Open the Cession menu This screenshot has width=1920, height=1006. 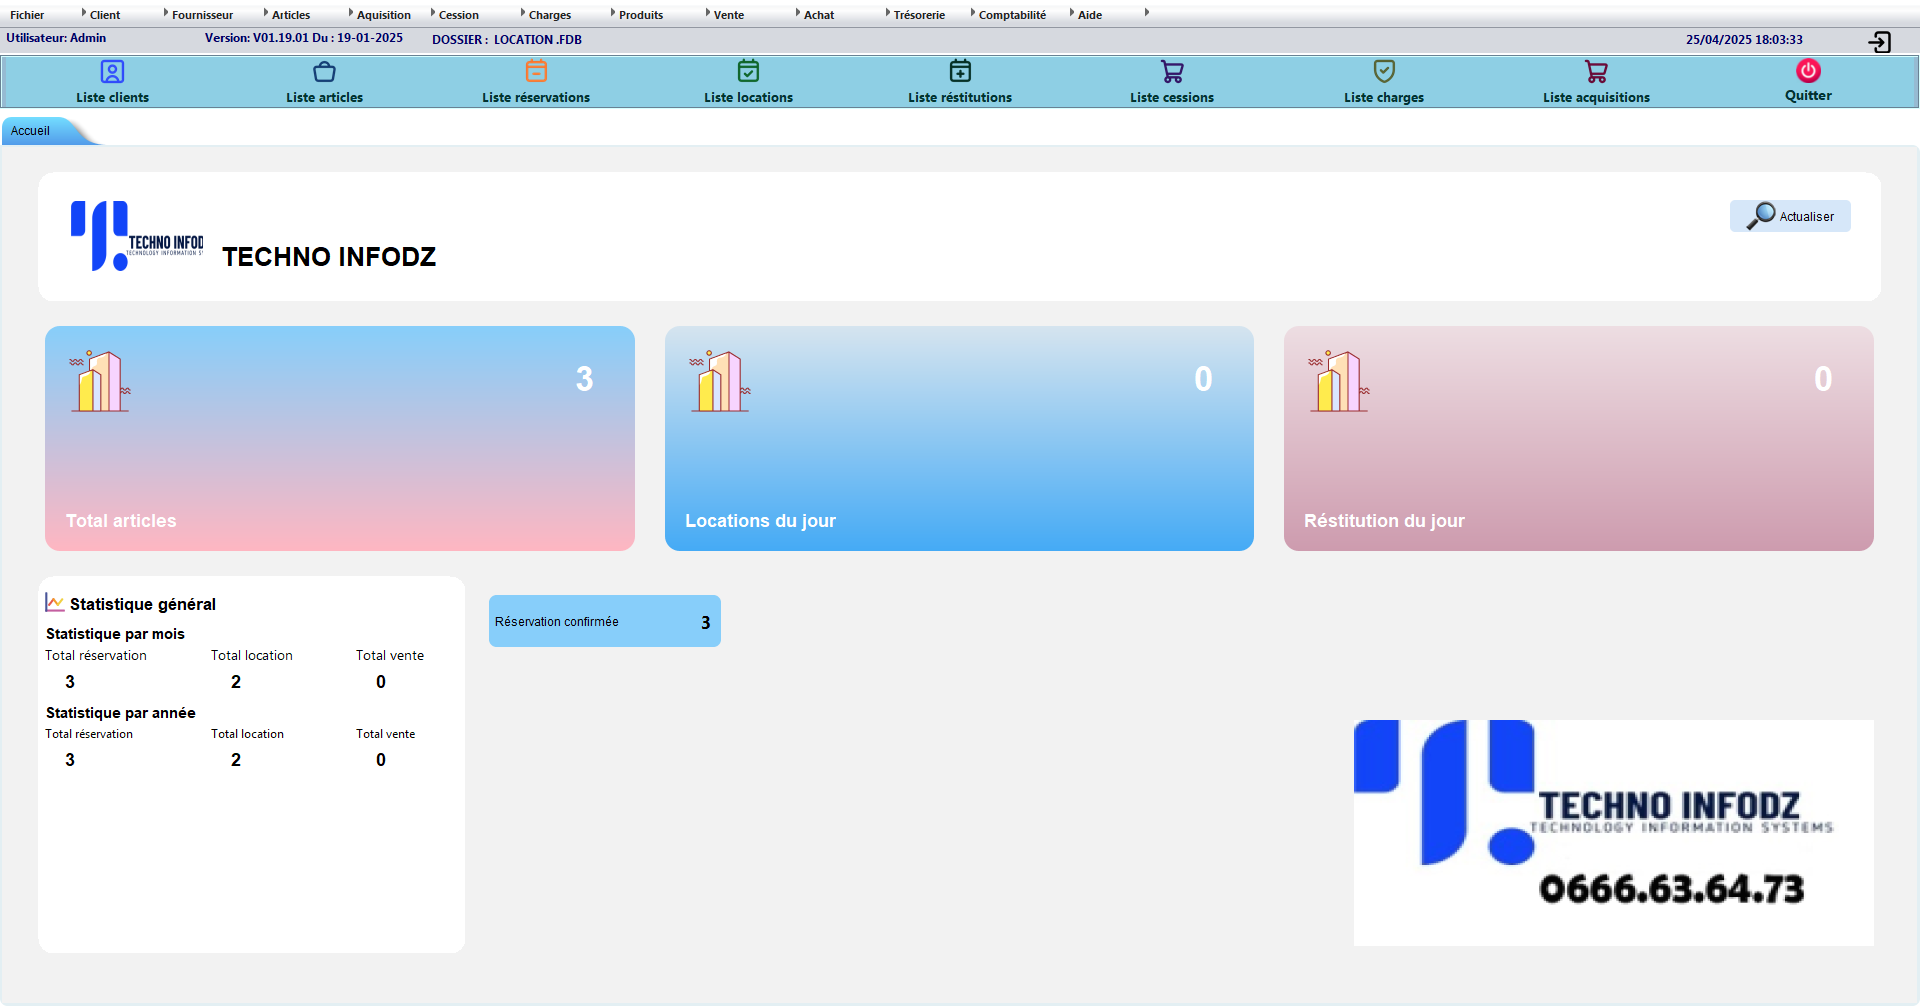459,15
